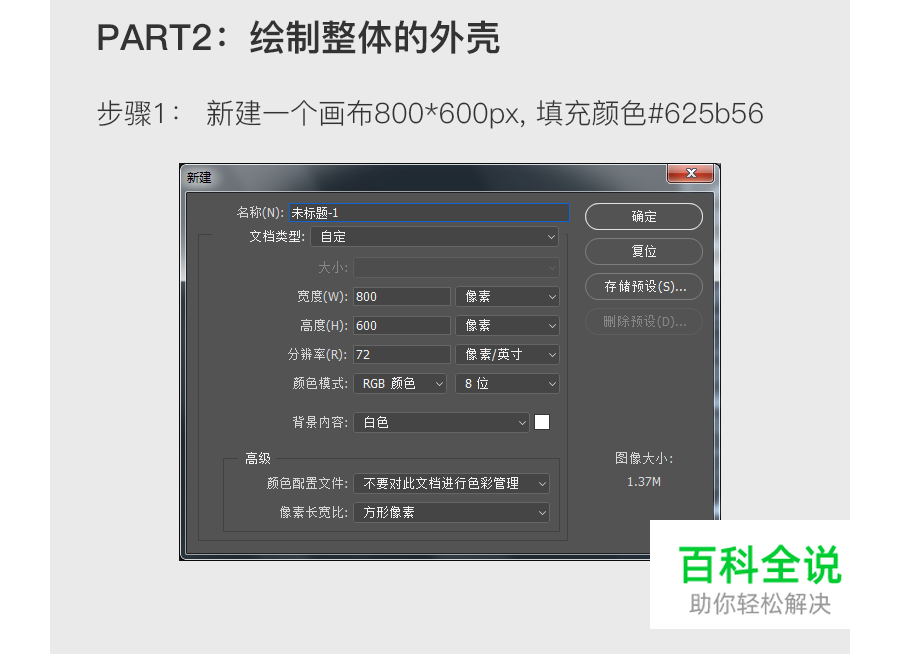
Task: Open the 宽度 units dropdown showing 像素
Action: (x=507, y=296)
